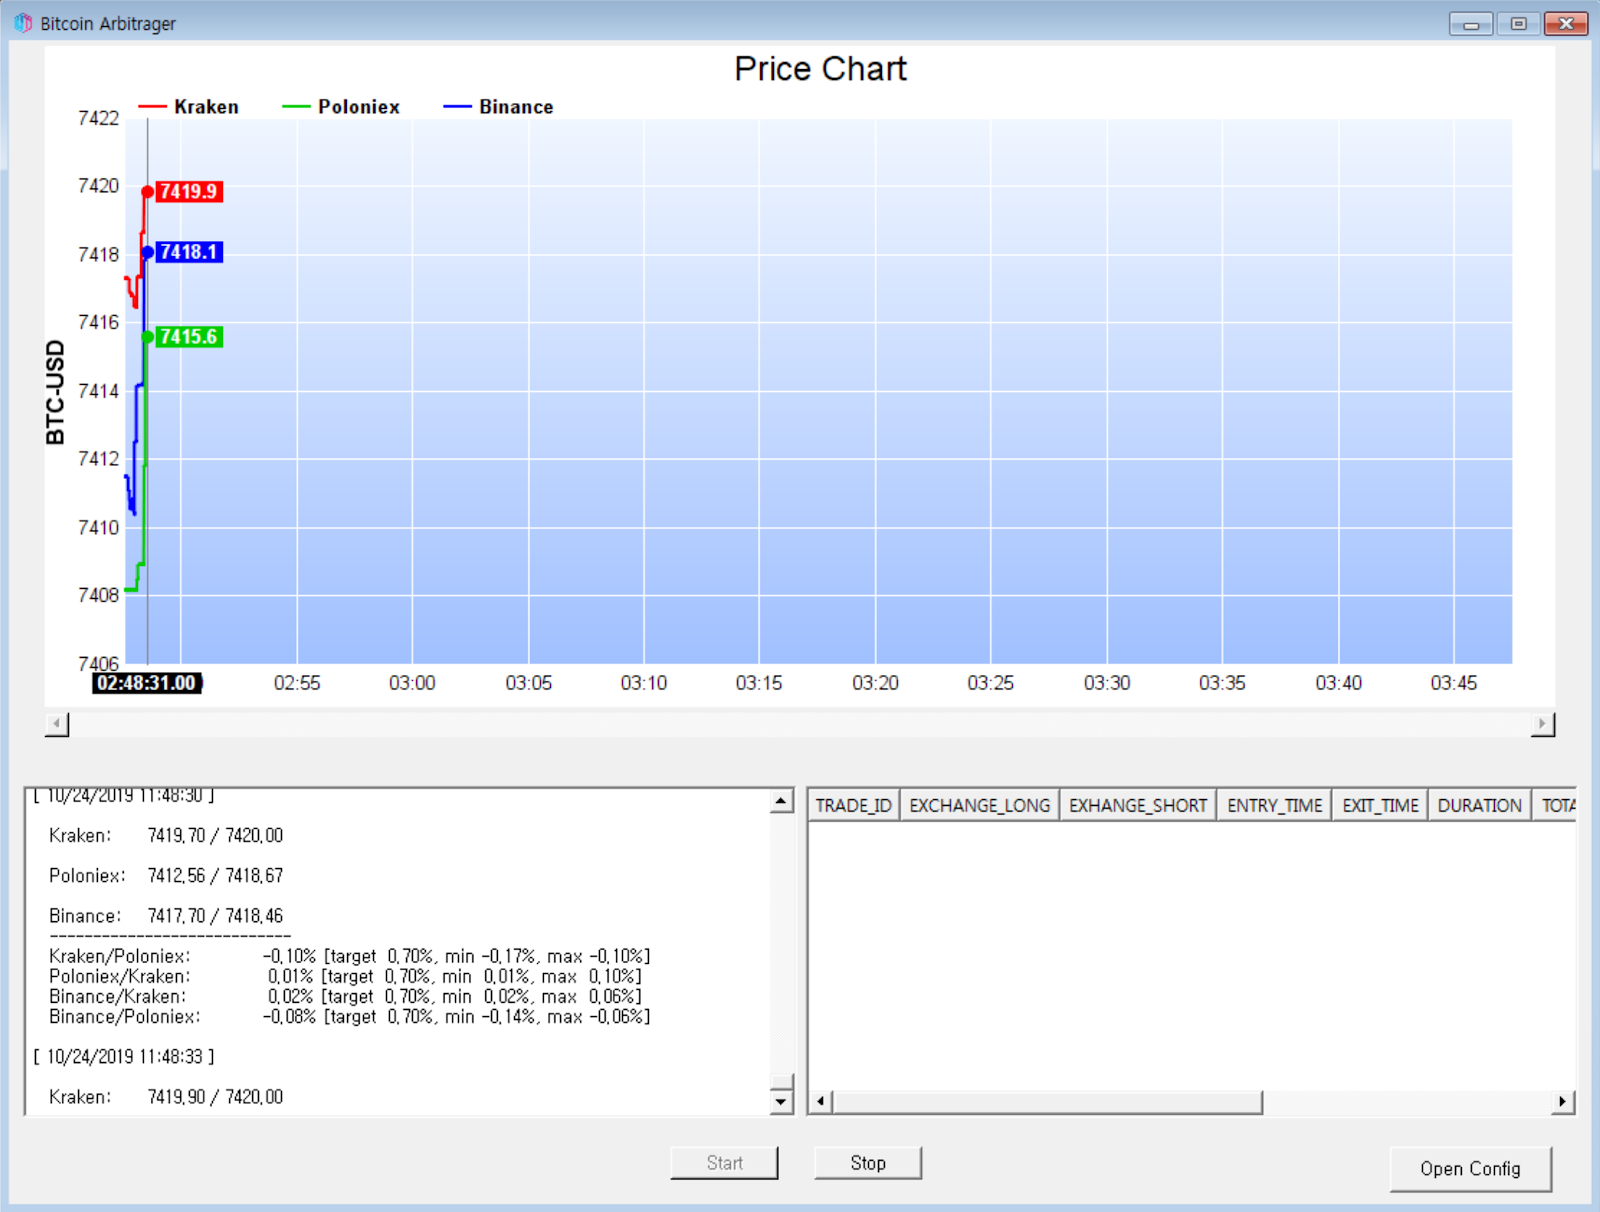Viewport: 1600px width, 1212px height.
Task: Click the log panel scroll up arrow
Action: (782, 802)
